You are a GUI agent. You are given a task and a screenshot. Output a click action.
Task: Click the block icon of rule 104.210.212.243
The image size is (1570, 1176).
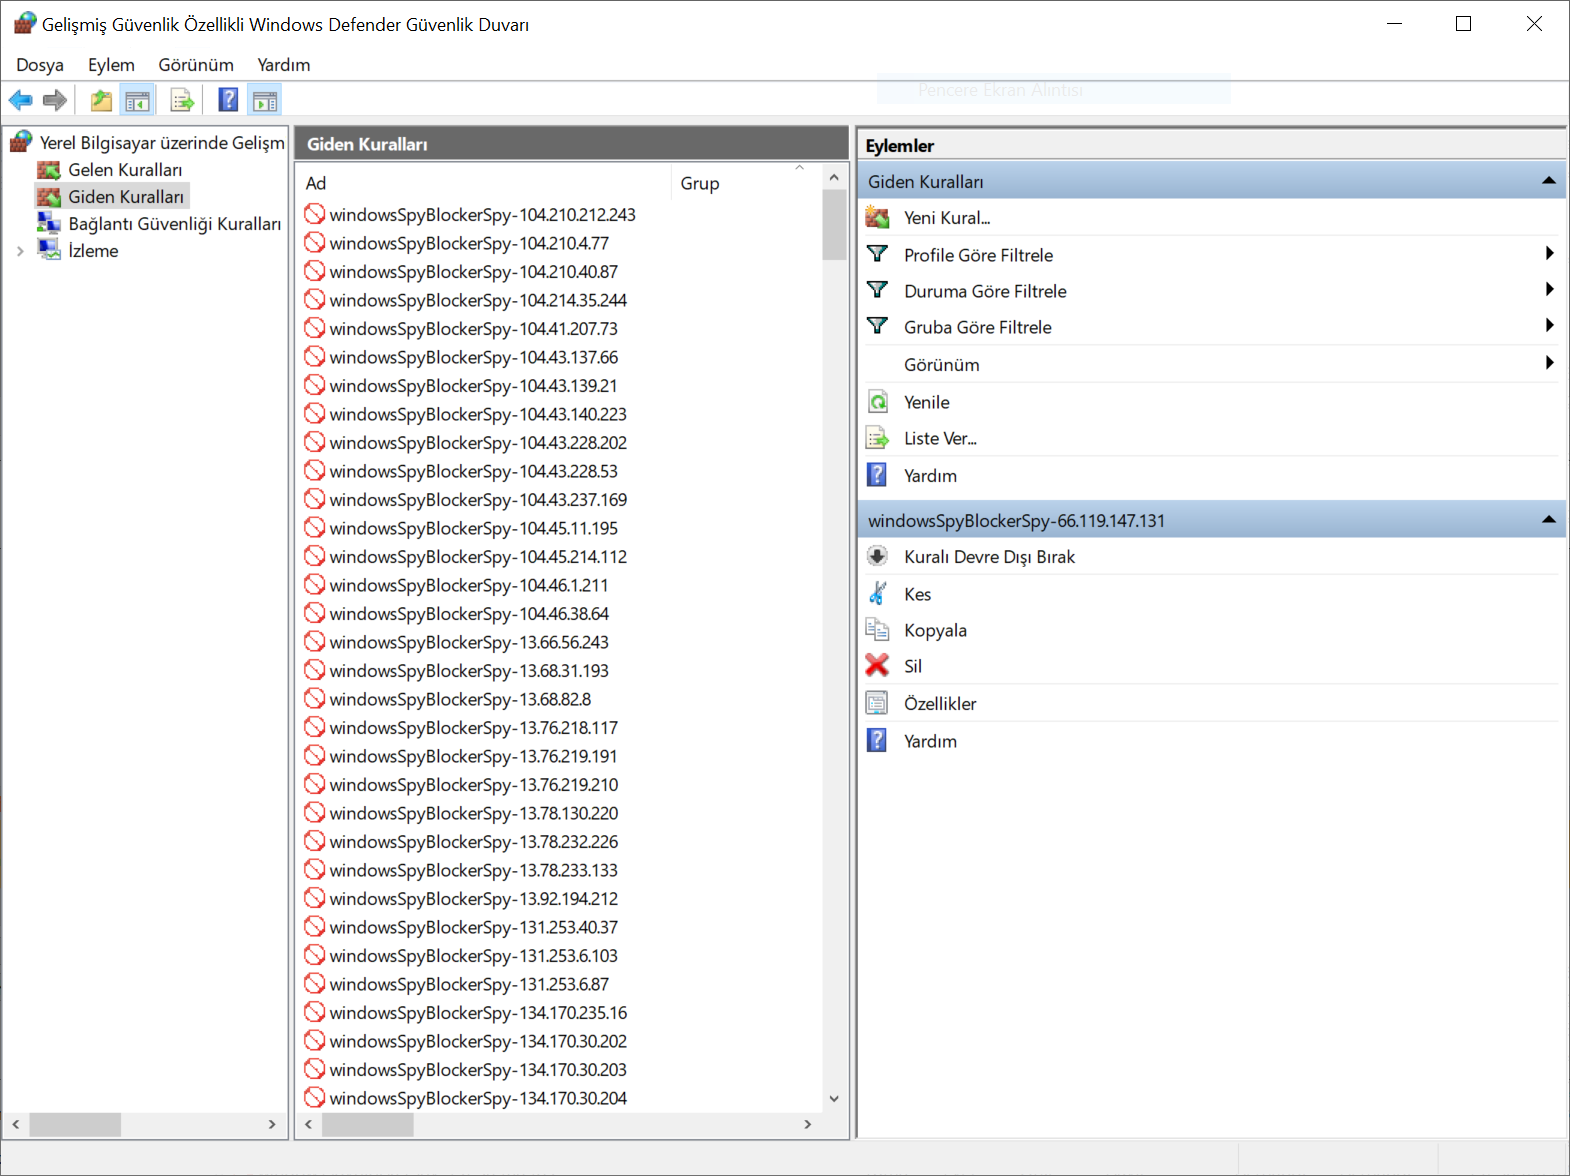[x=315, y=214]
